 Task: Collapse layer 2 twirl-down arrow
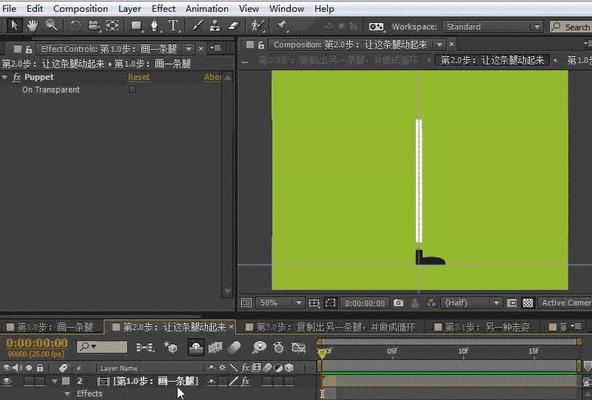pos(54,381)
